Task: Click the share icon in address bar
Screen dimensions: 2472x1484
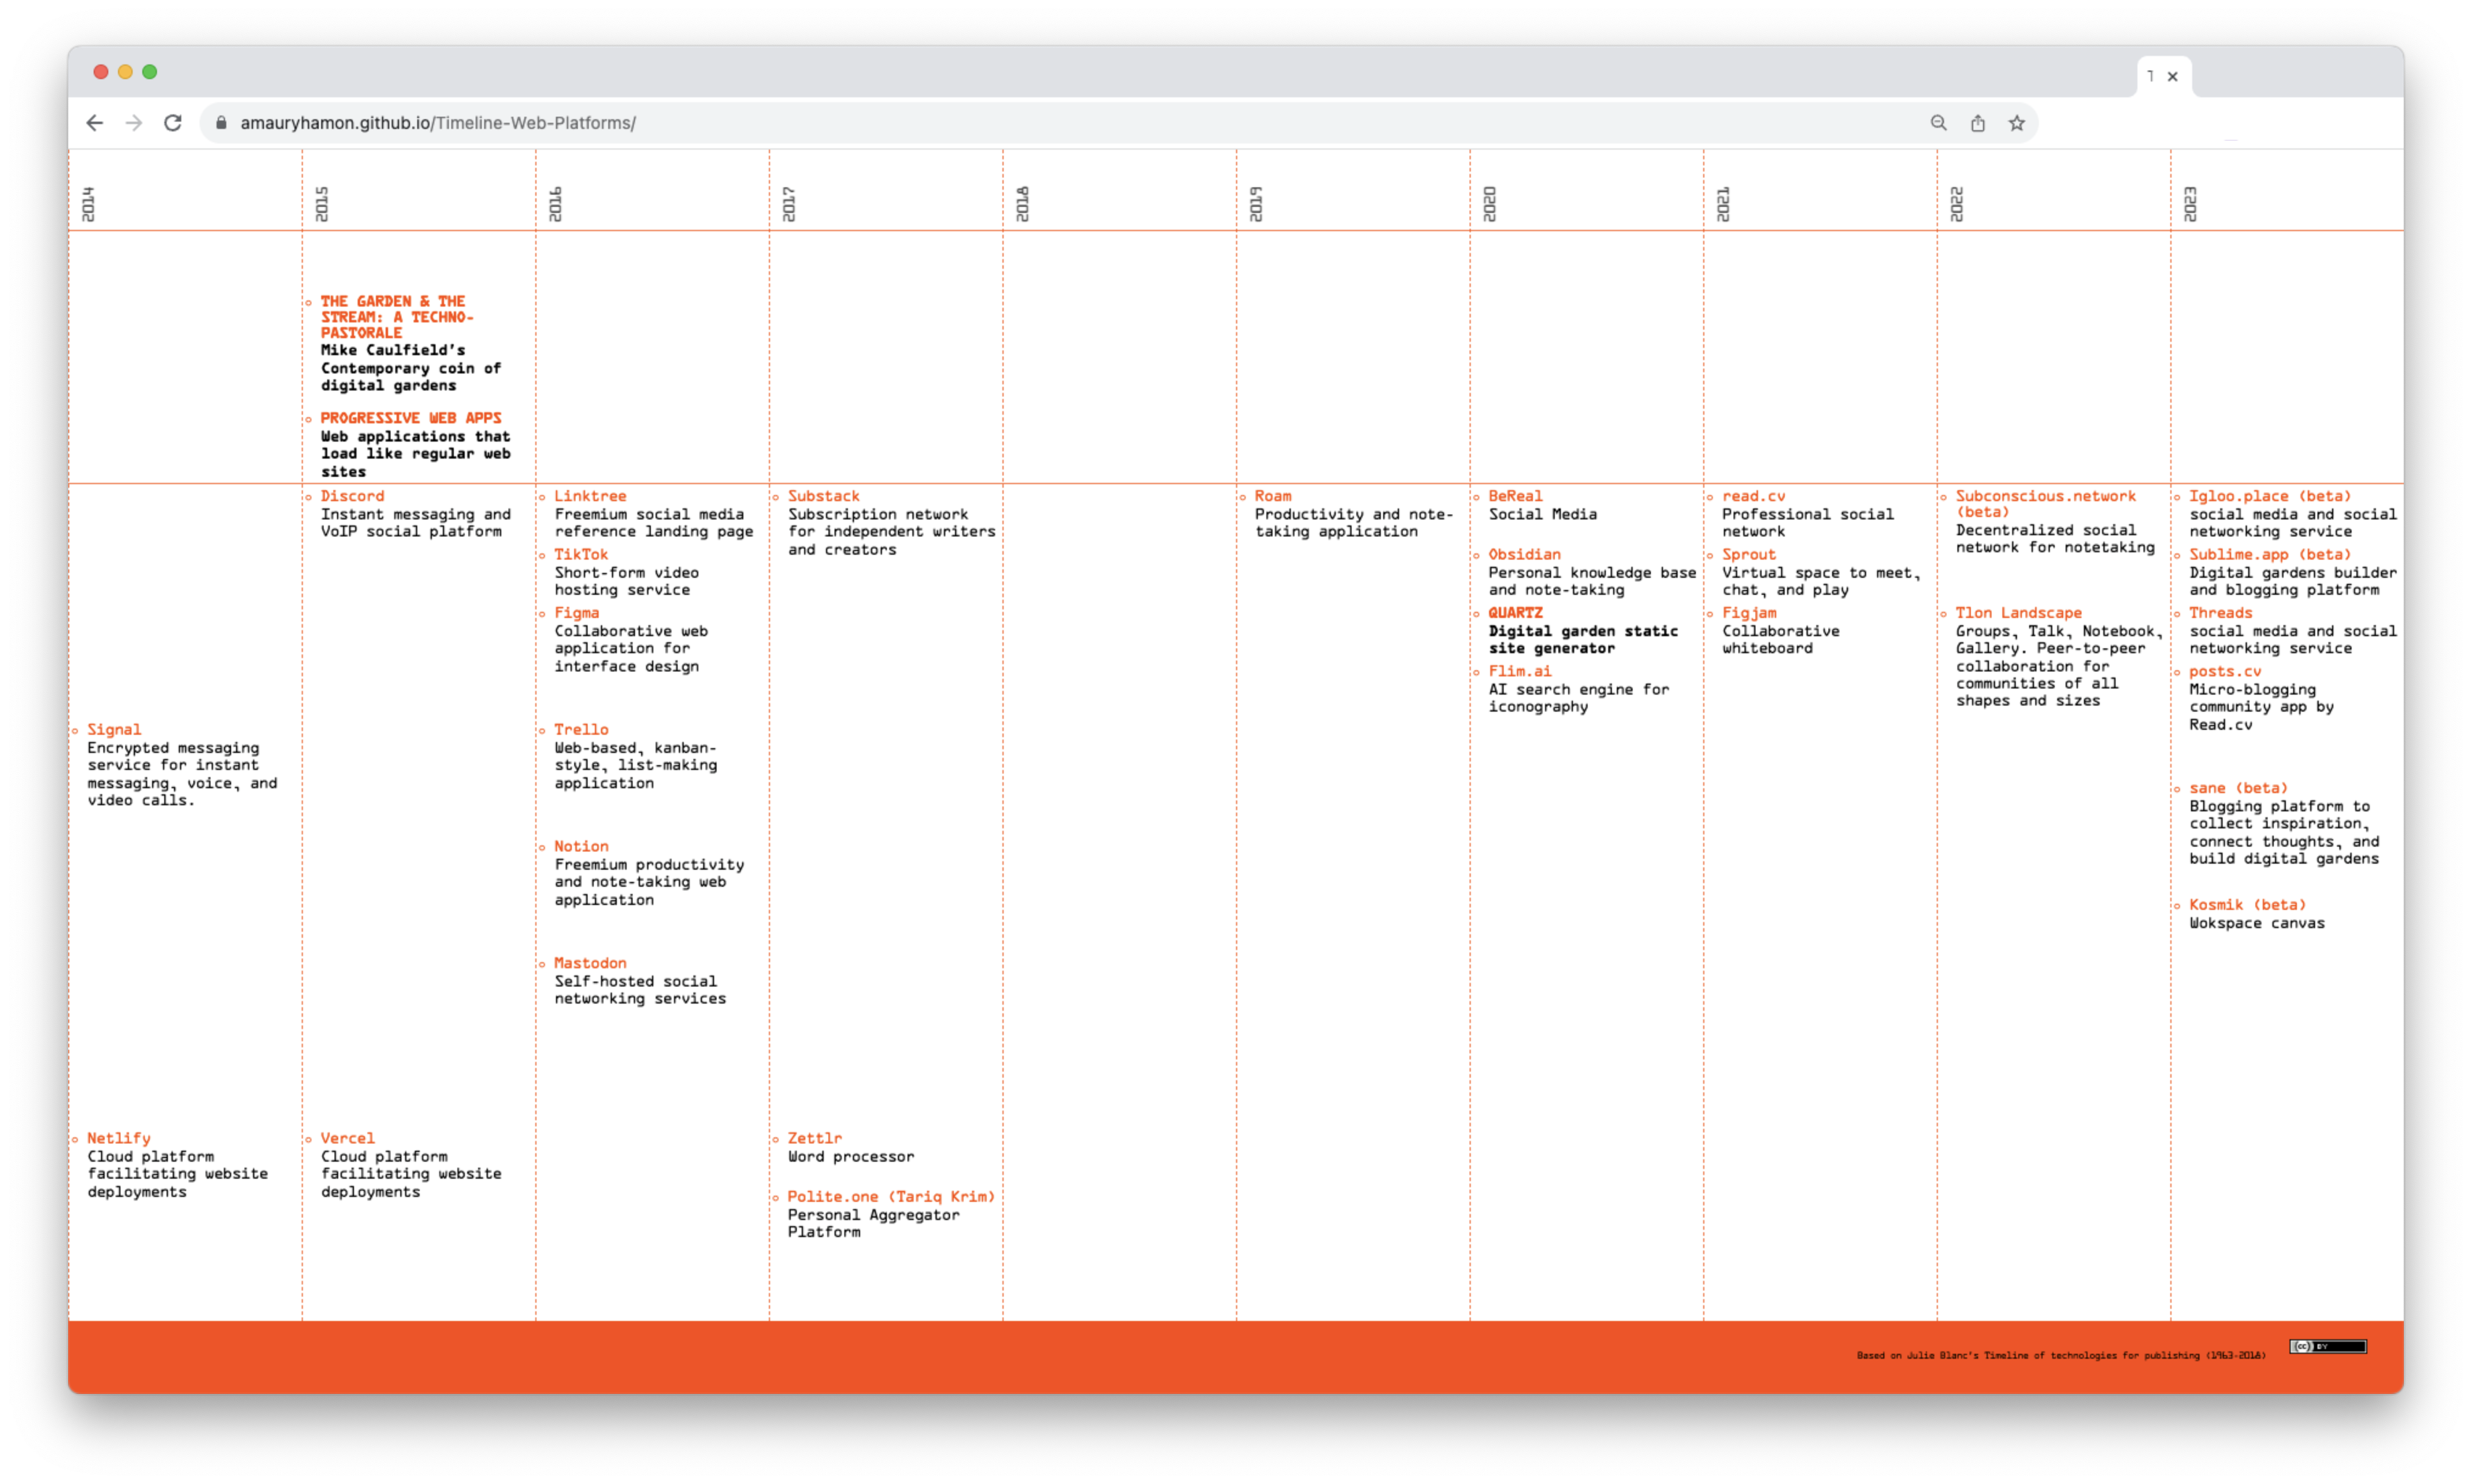Action: 1977,123
